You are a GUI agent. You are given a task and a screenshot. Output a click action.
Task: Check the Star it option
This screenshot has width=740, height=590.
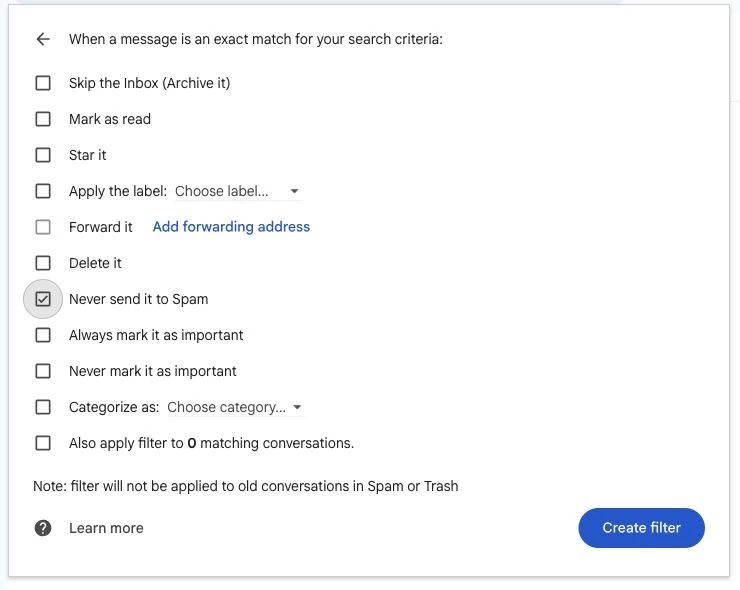pyautogui.click(x=43, y=155)
